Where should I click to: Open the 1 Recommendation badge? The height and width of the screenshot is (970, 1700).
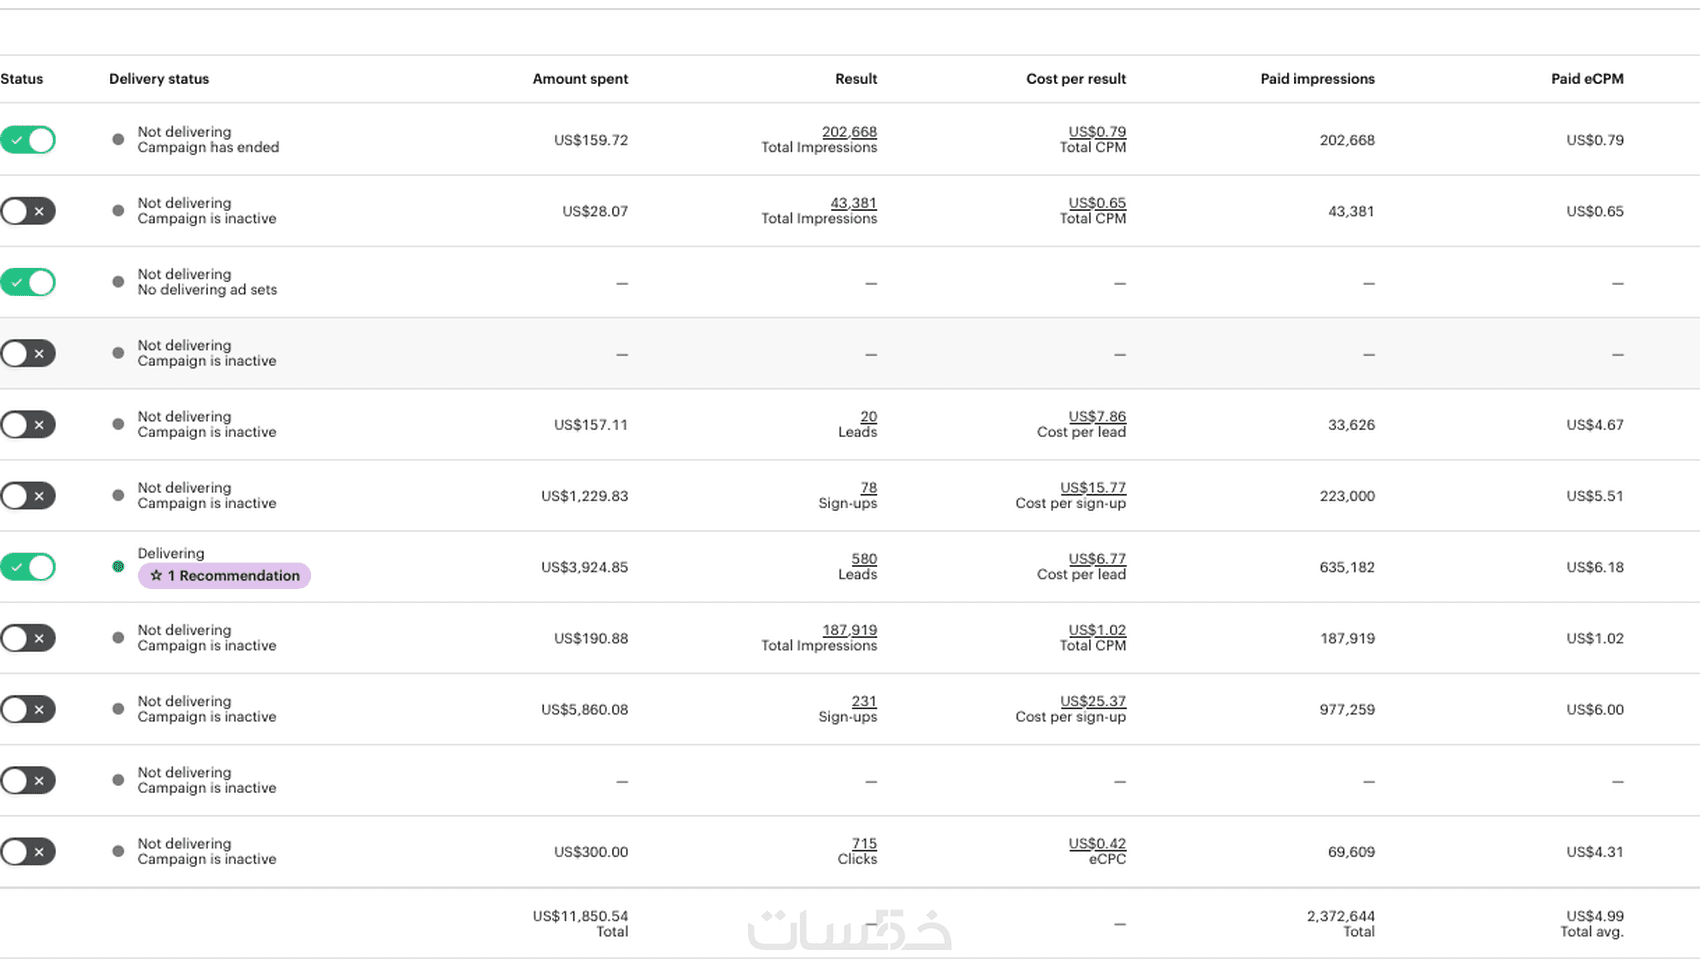pyautogui.click(x=225, y=576)
